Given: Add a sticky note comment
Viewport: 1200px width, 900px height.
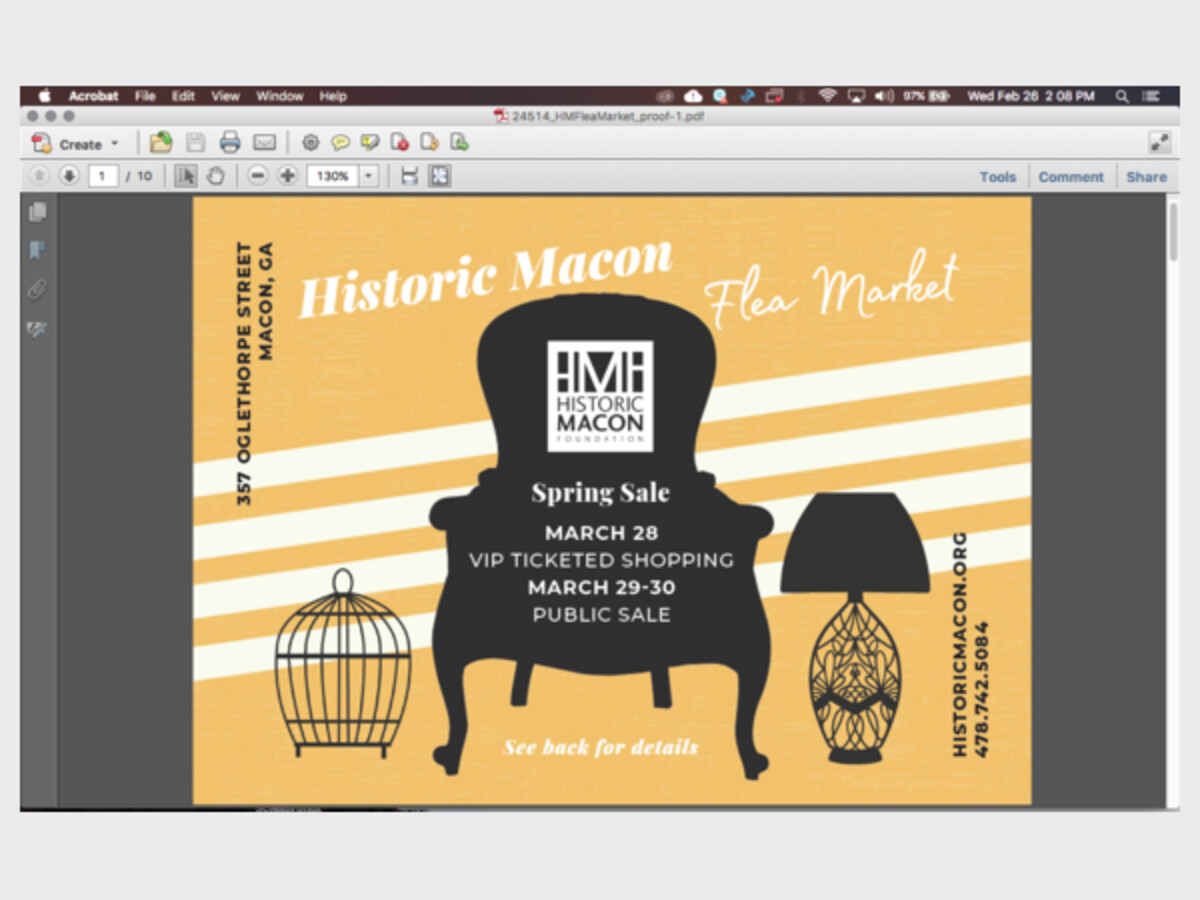Looking at the screenshot, I should pyautogui.click(x=340, y=143).
